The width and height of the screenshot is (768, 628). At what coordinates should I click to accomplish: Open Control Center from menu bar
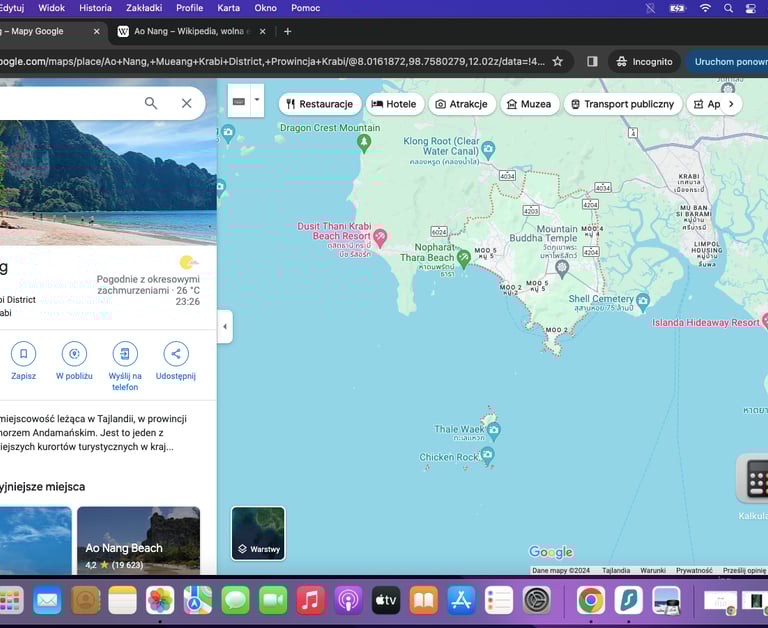click(750, 8)
